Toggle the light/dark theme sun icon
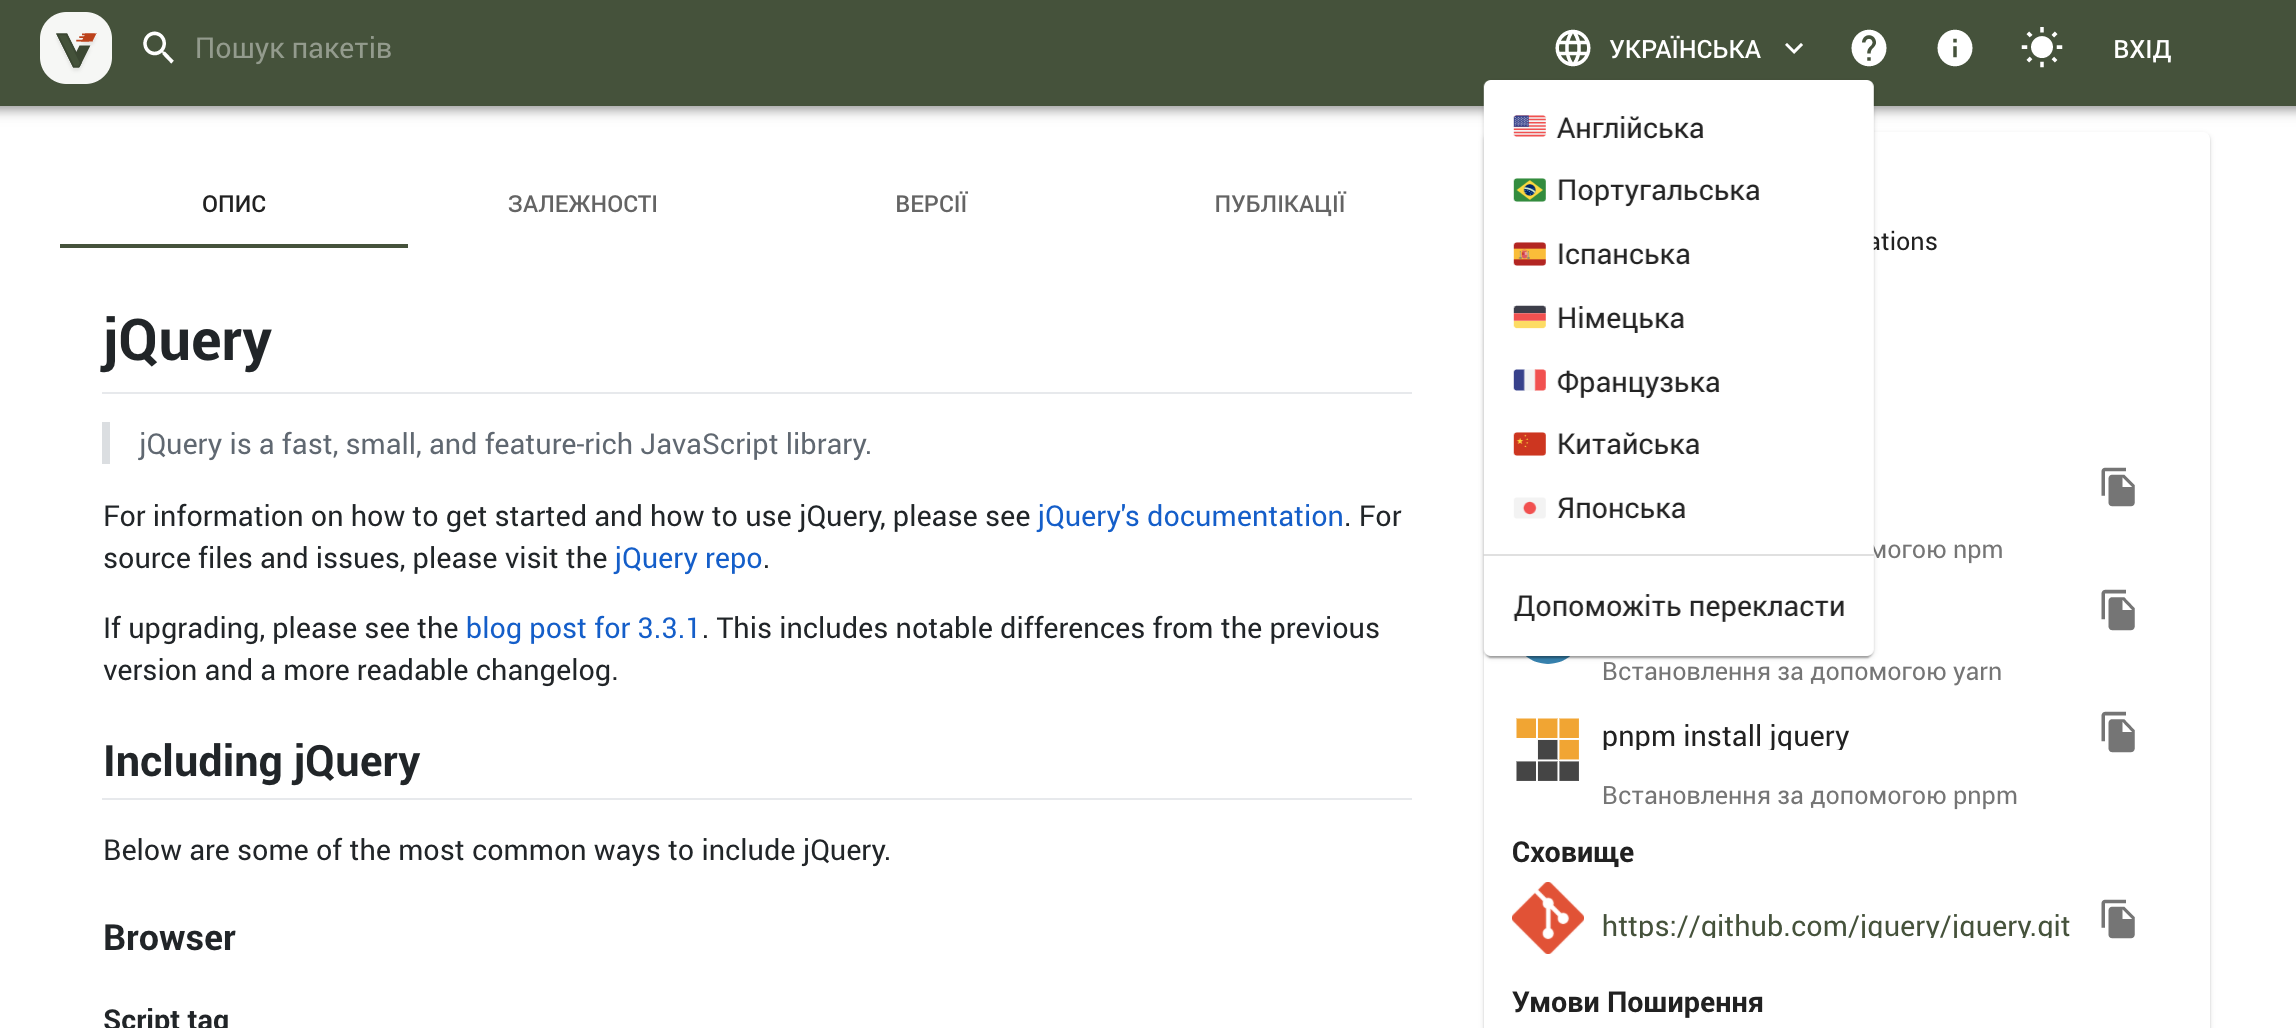Screen dimensions: 2296x1028 click(x=2041, y=48)
